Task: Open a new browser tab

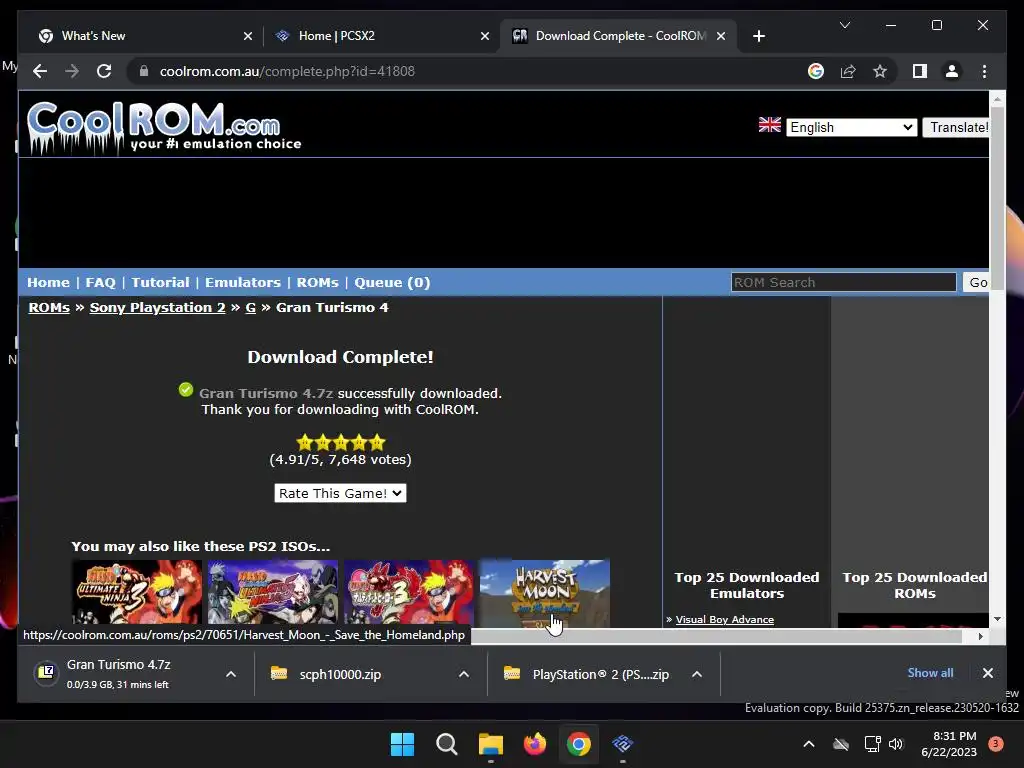Action: click(x=758, y=36)
